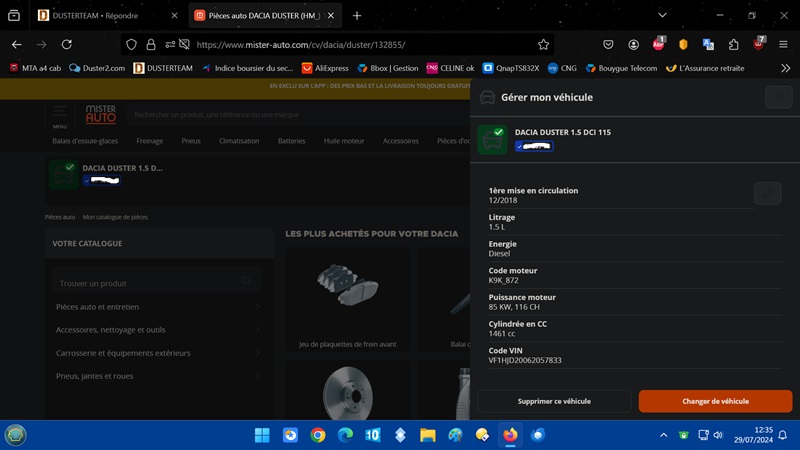Open the Huile moteur category
Viewport: 800px width, 450px height.
pyautogui.click(x=344, y=141)
